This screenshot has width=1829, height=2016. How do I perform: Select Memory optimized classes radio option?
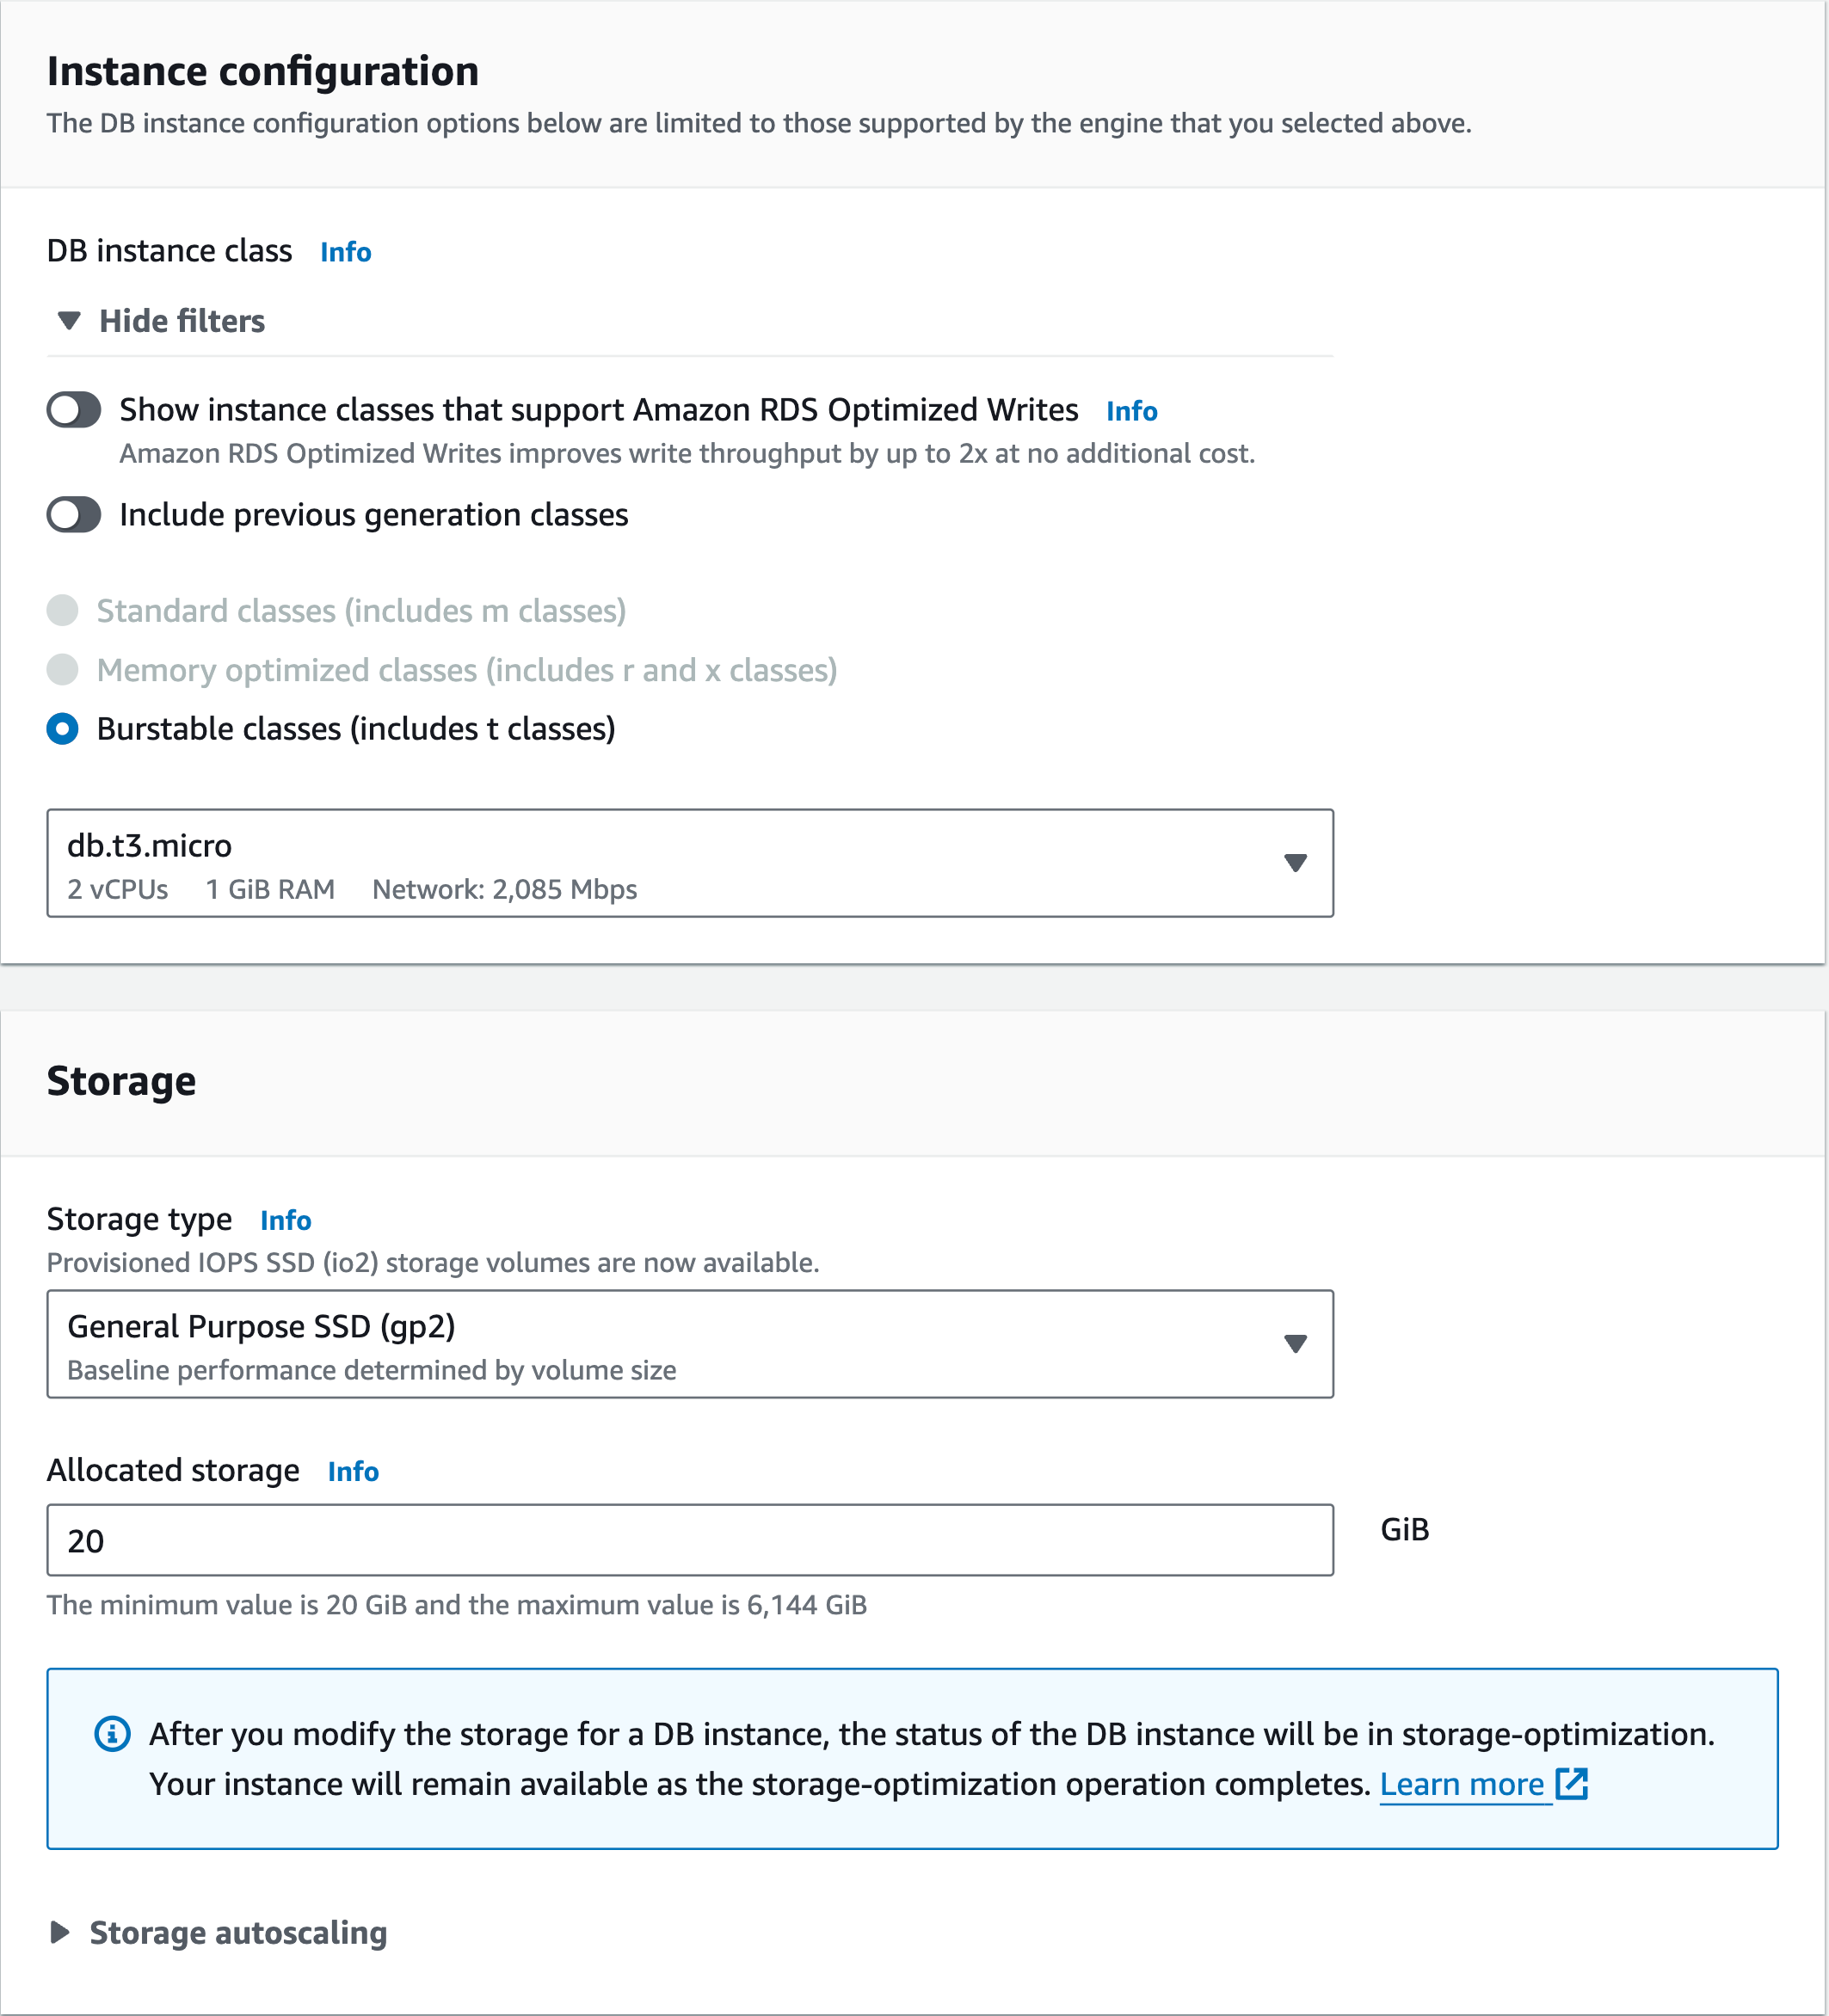[x=63, y=670]
